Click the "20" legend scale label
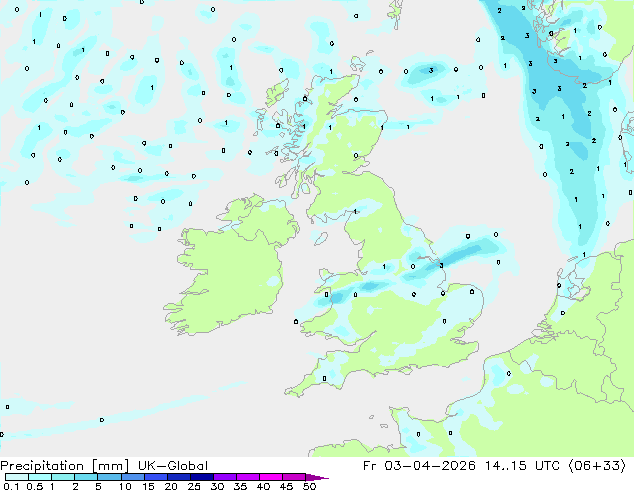 tap(171, 486)
